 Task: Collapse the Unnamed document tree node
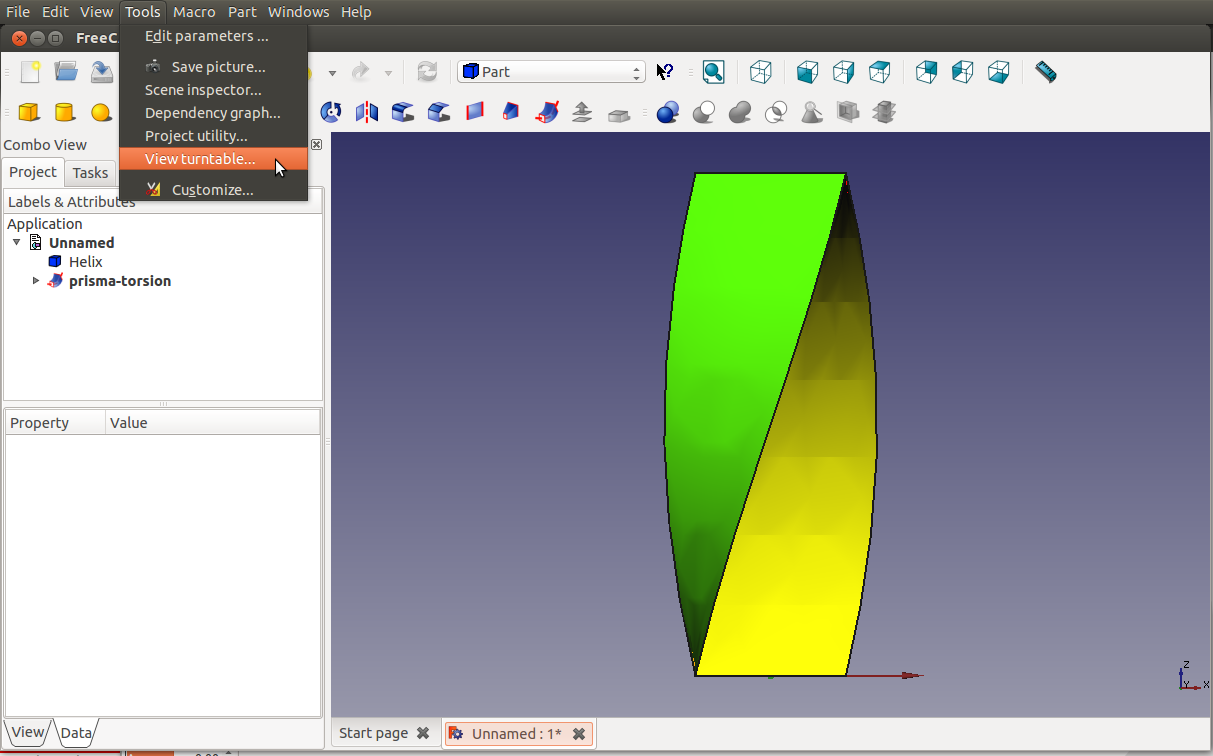point(17,243)
